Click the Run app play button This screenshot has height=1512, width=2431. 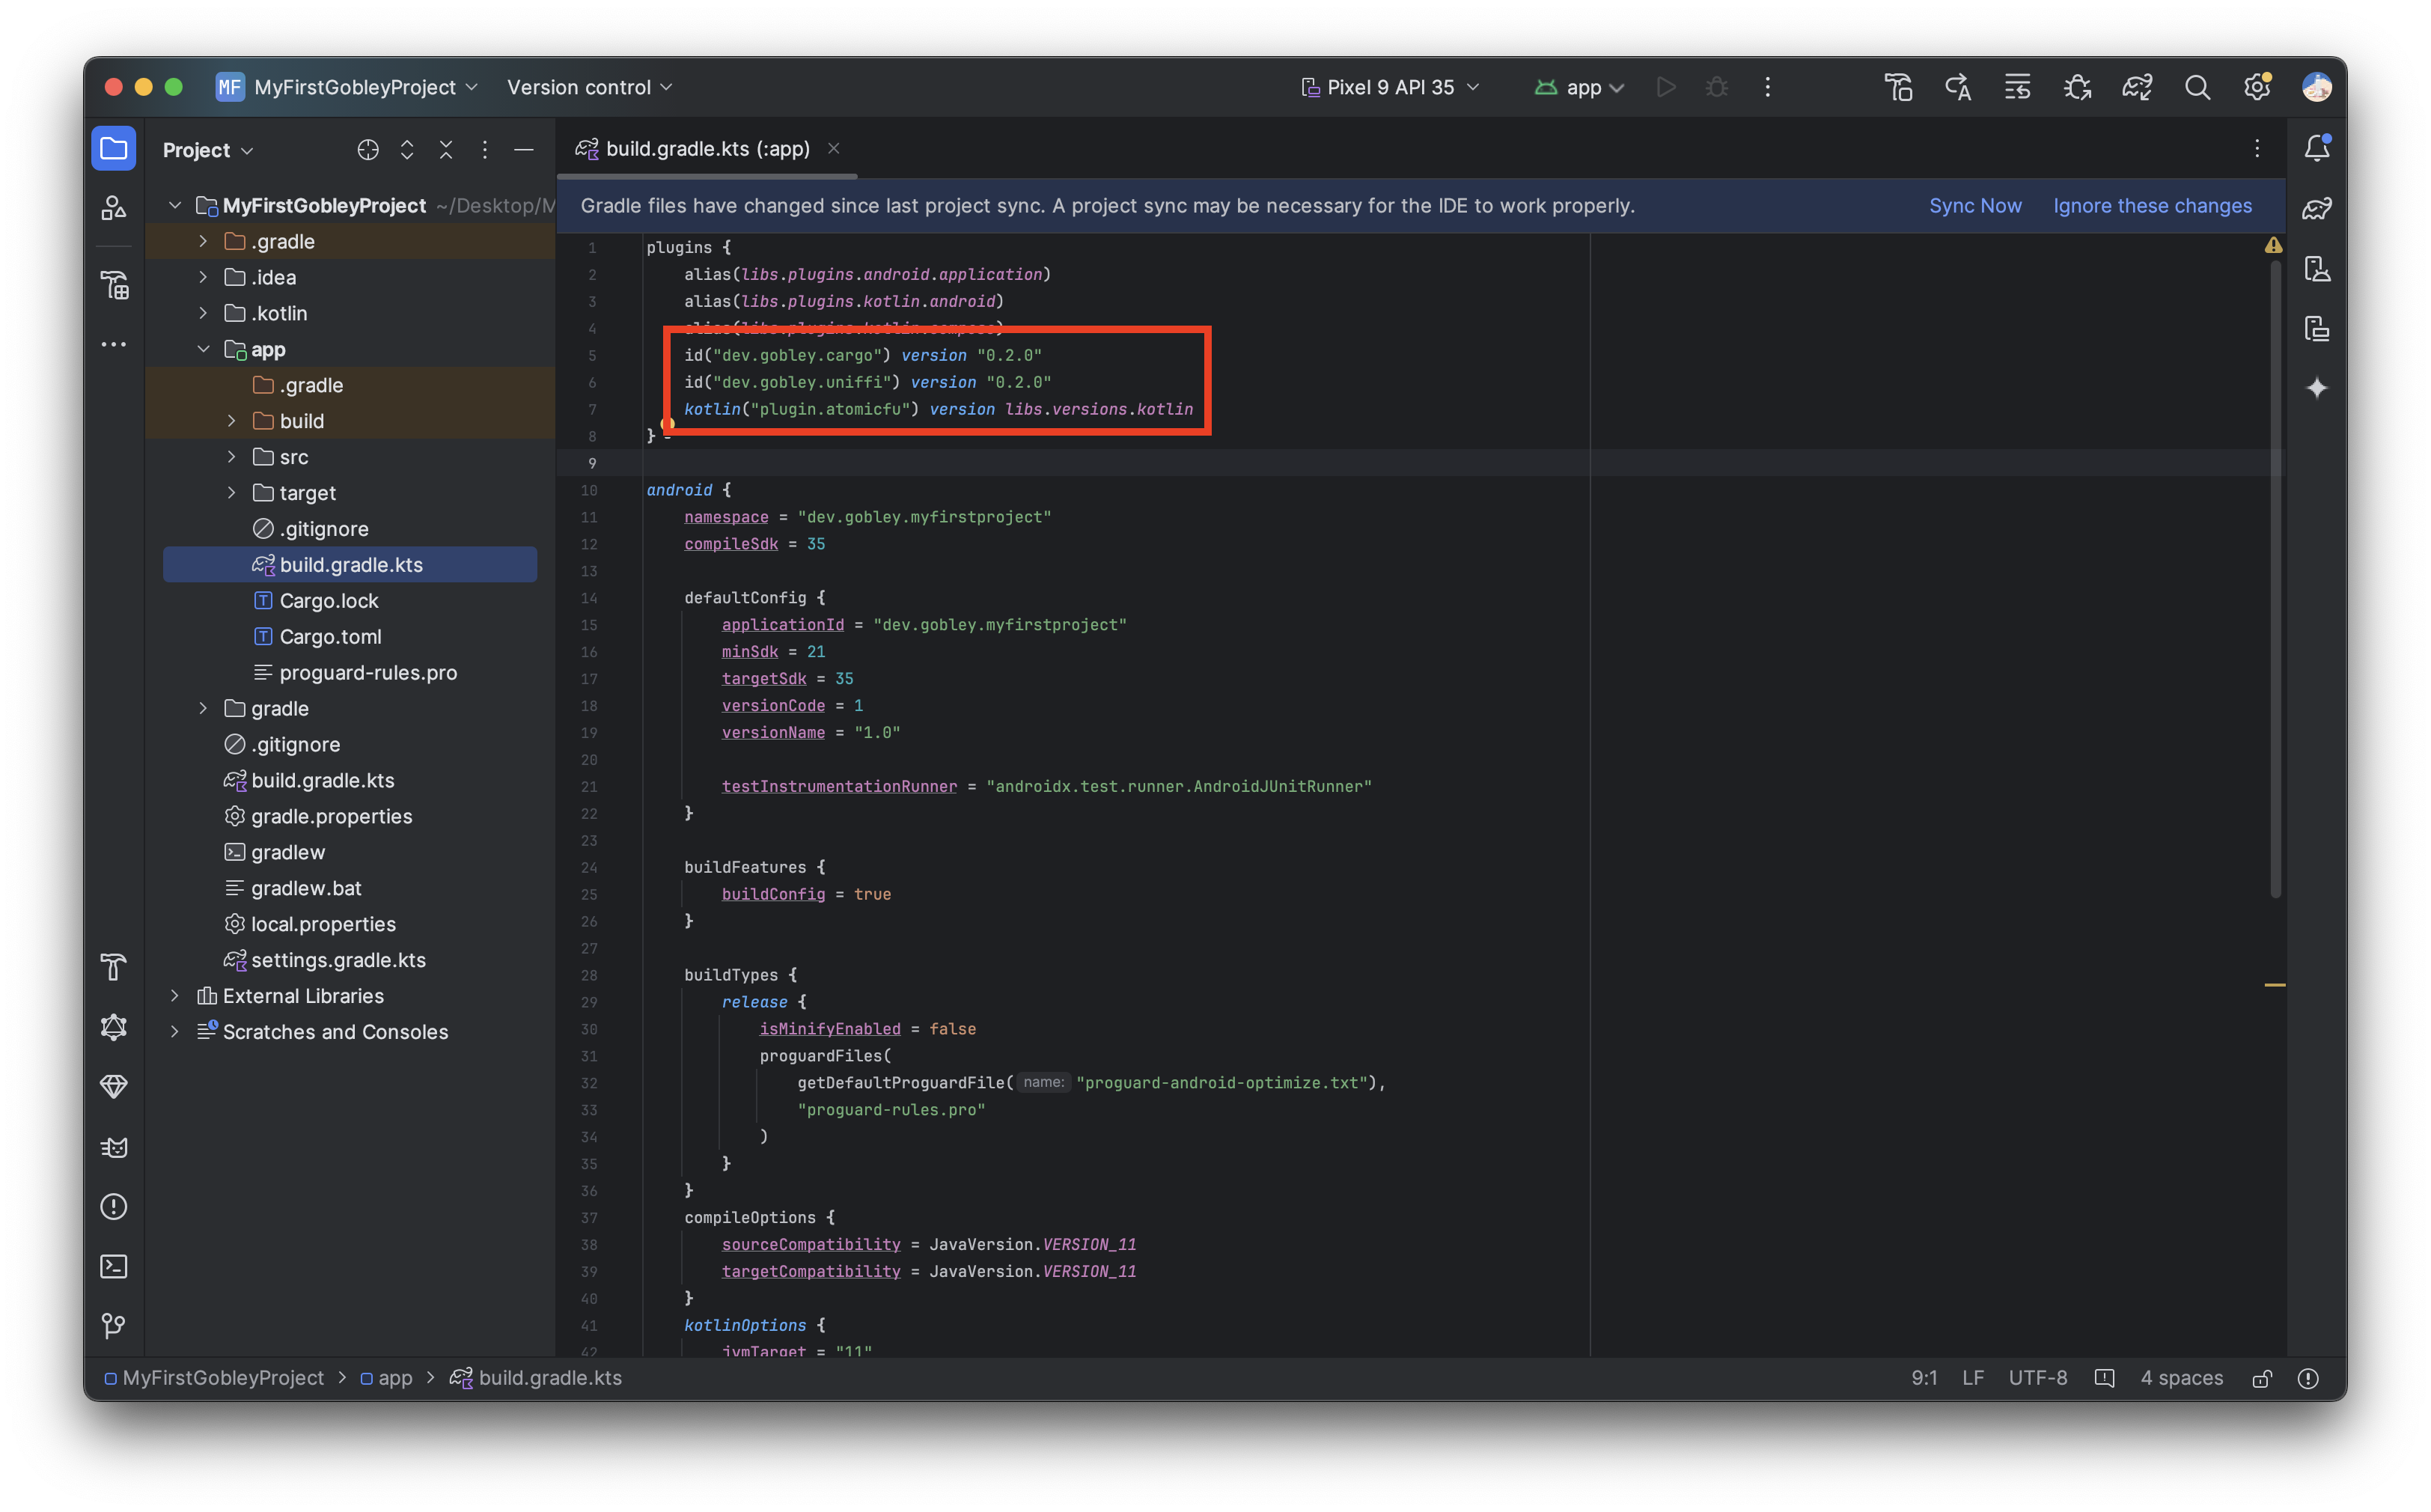point(1666,88)
